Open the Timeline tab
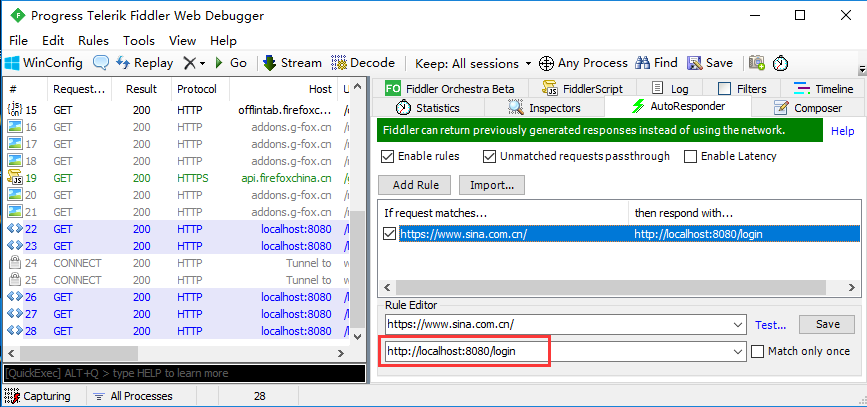The image size is (867, 407). click(823, 88)
